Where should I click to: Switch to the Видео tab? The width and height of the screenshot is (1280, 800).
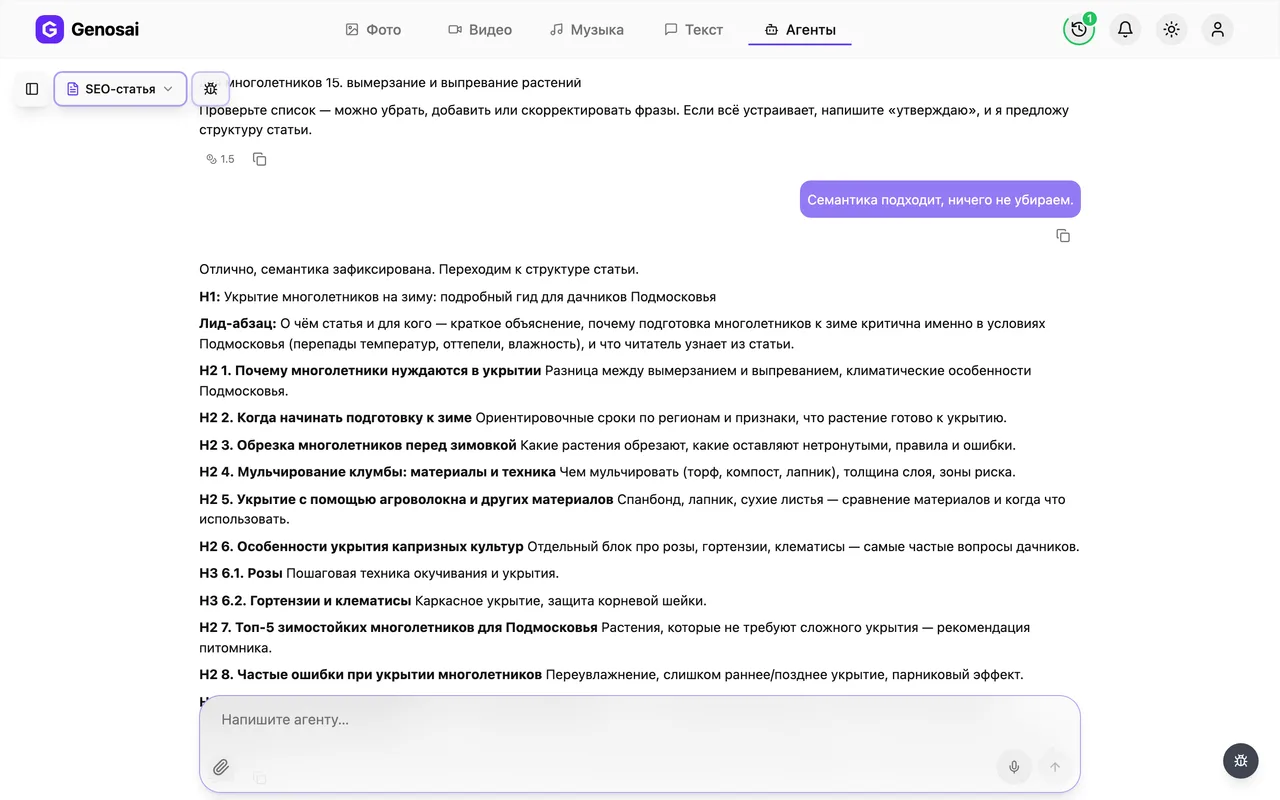click(x=480, y=30)
